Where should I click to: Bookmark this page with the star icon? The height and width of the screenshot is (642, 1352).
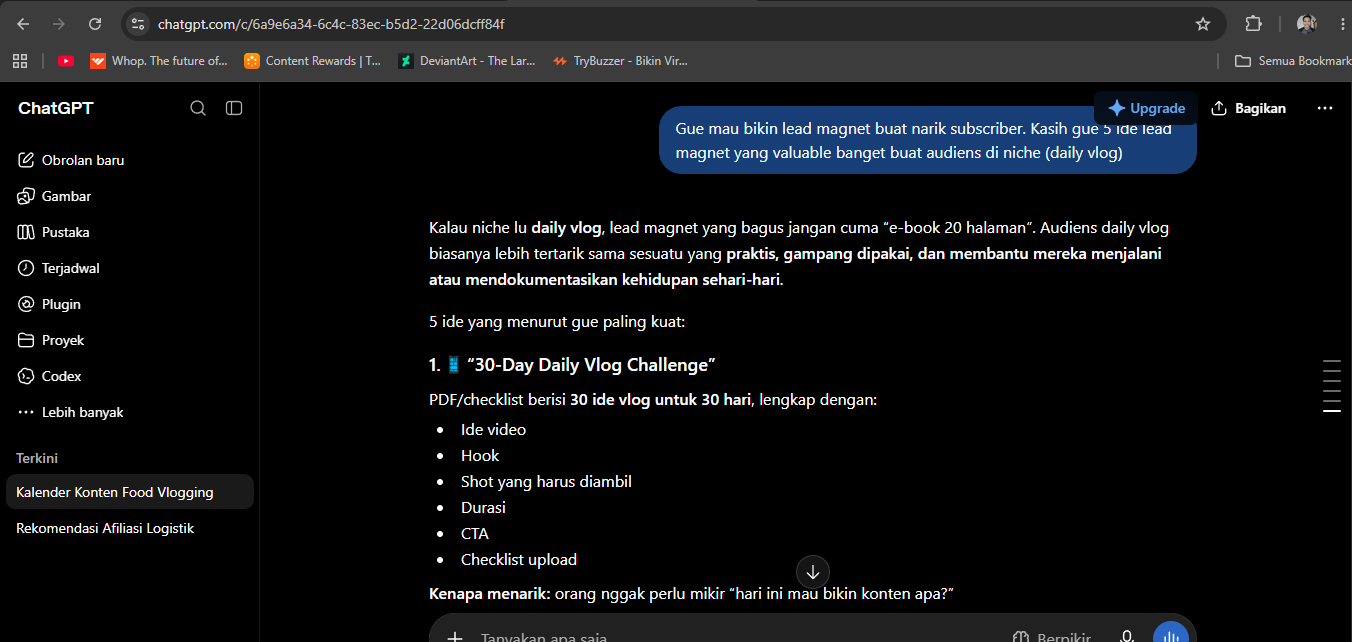tap(1203, 24)
